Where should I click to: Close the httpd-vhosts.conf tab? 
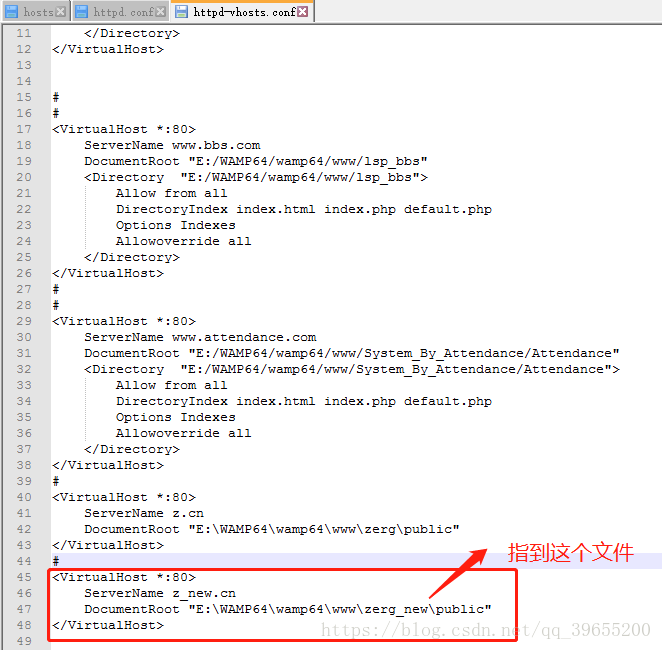[302, 12]
